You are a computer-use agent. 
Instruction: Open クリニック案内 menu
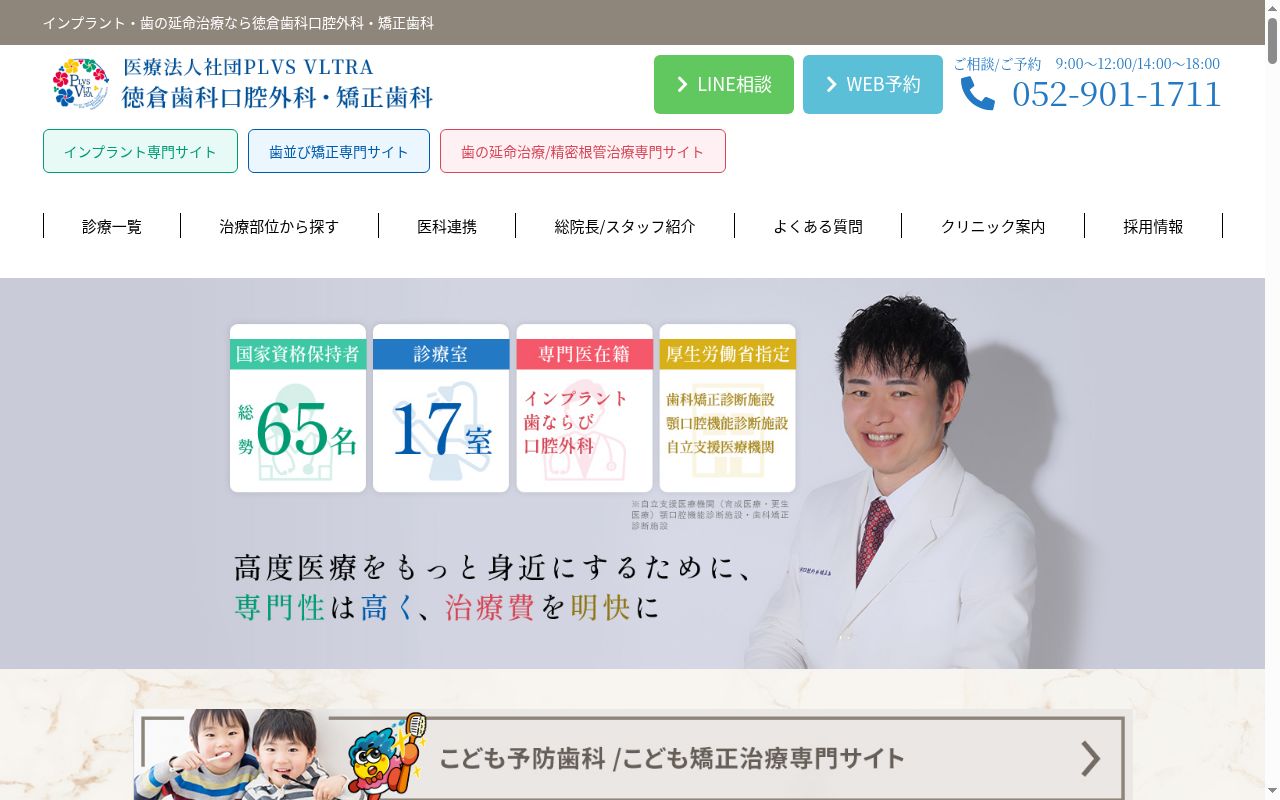click(993, 226)
